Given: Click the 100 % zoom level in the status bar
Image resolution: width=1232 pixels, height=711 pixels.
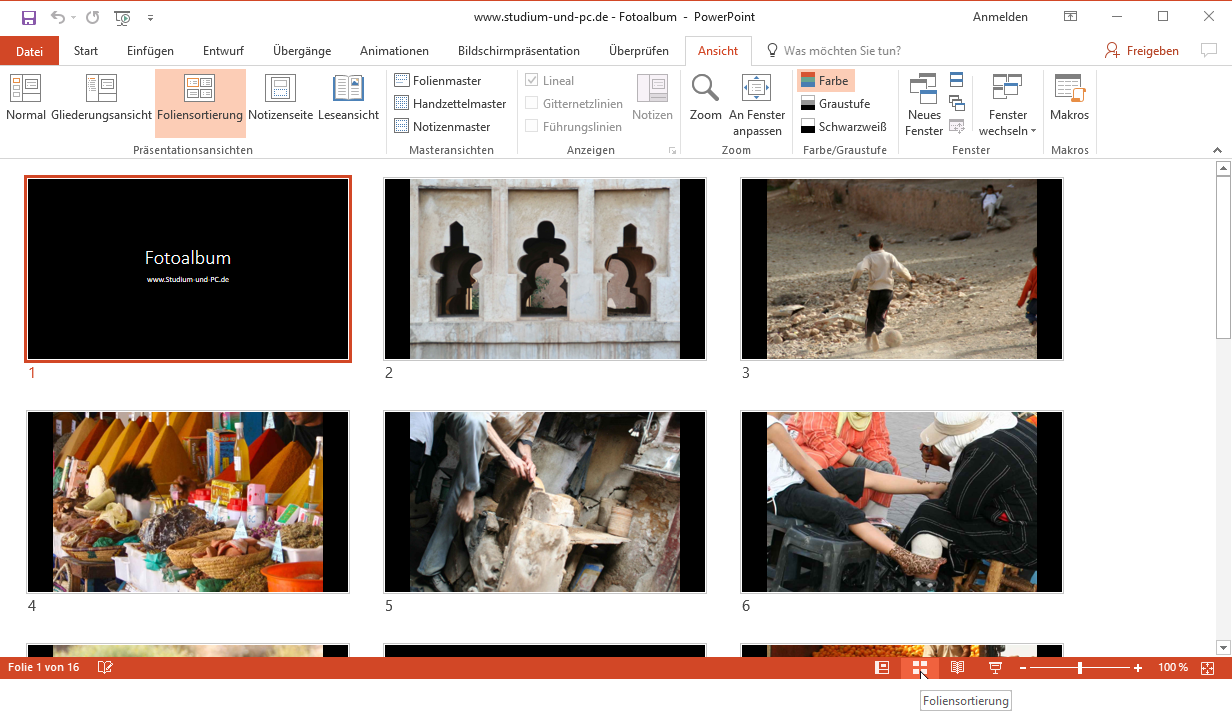Looking at the screenshot, I should 1173,667.
